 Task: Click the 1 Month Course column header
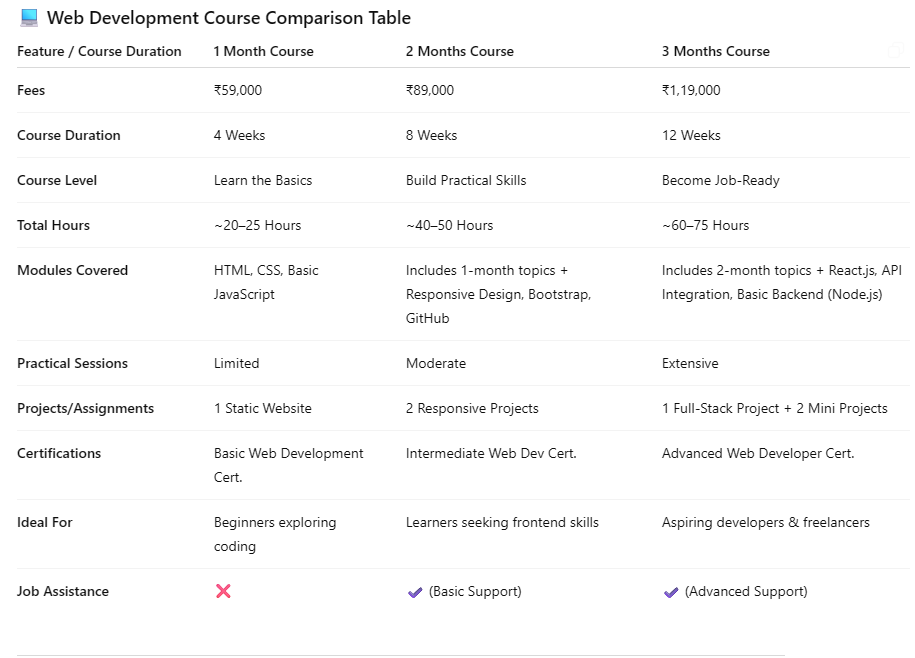click(x=263, y=51)
